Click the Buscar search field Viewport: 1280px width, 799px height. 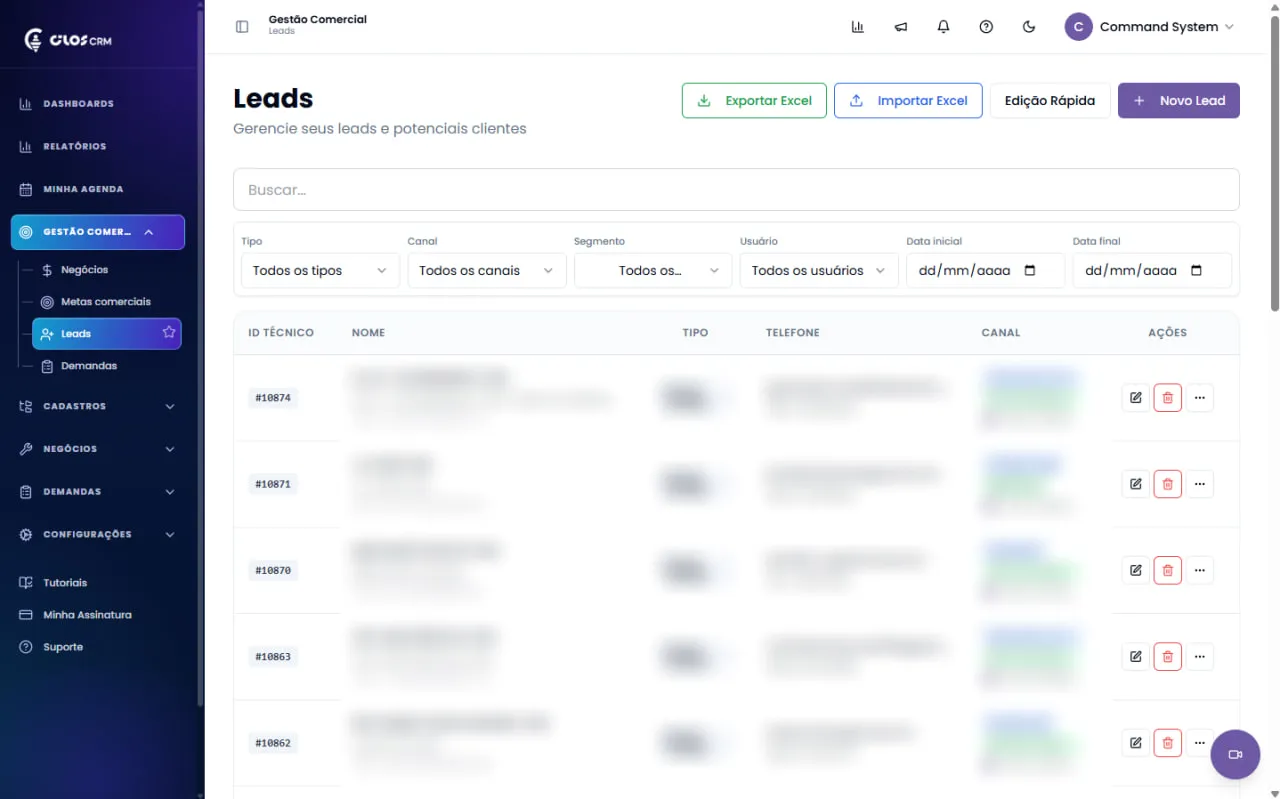pyautogui.click(x=736, y=190)
